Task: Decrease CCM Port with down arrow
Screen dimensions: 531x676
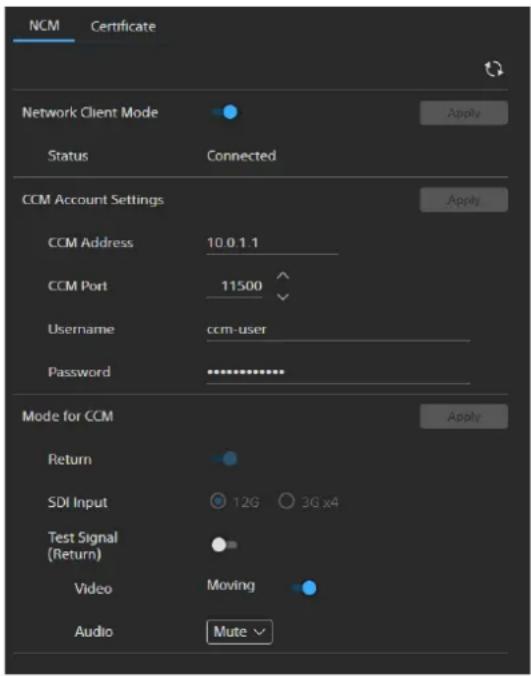Action: click(283, 297)
